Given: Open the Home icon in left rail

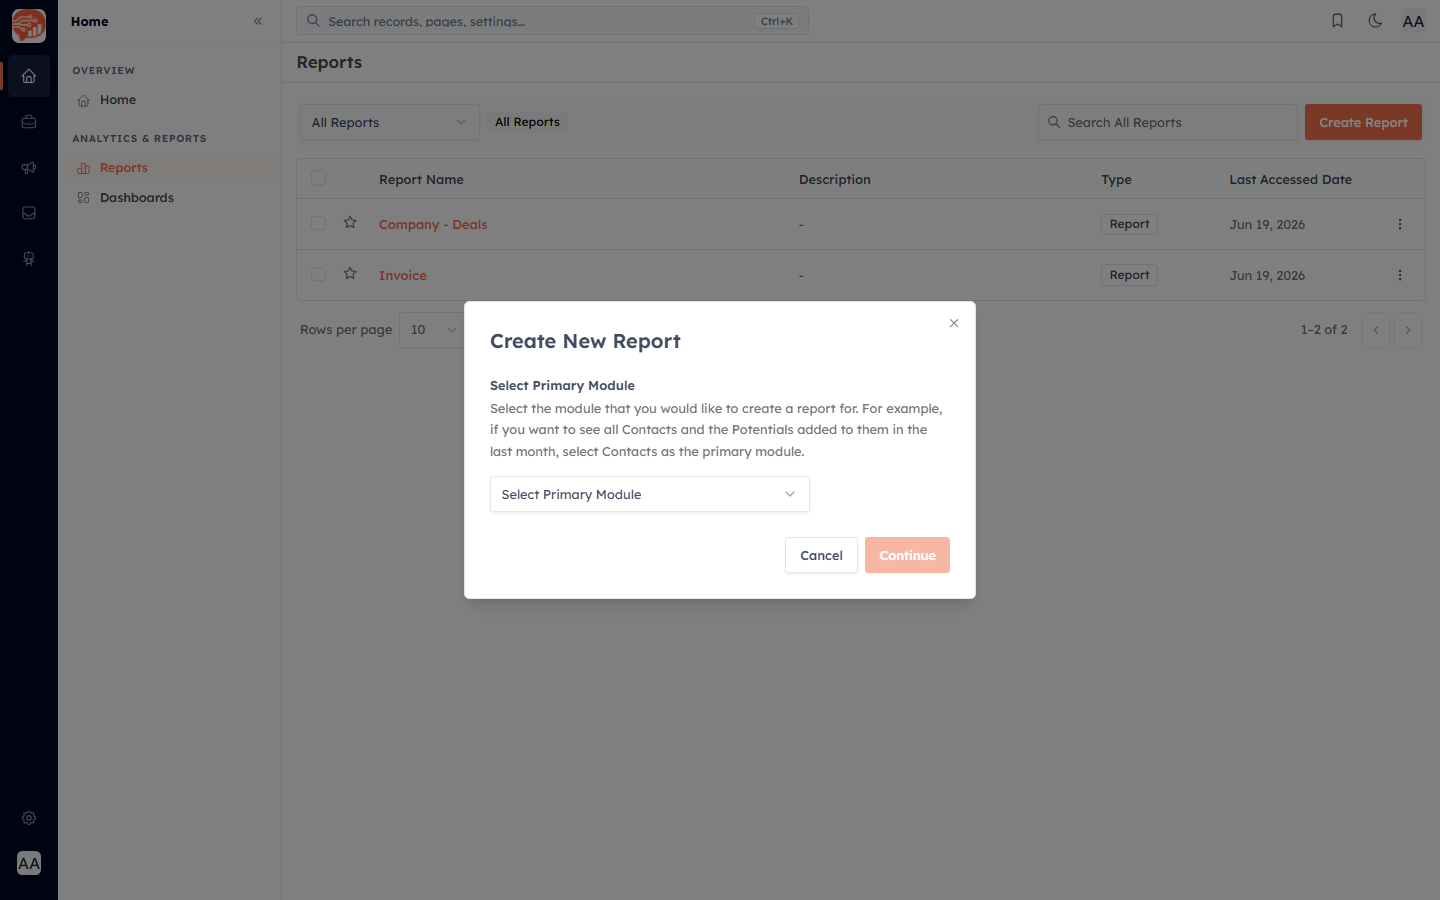Looking at the screenshot, I should 29,76.
